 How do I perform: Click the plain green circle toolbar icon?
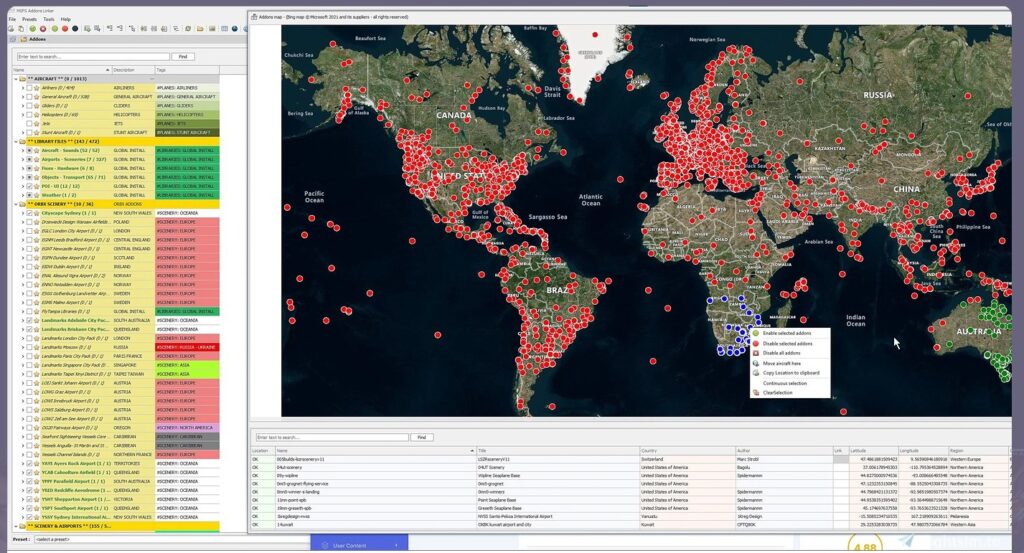(55, 29)
